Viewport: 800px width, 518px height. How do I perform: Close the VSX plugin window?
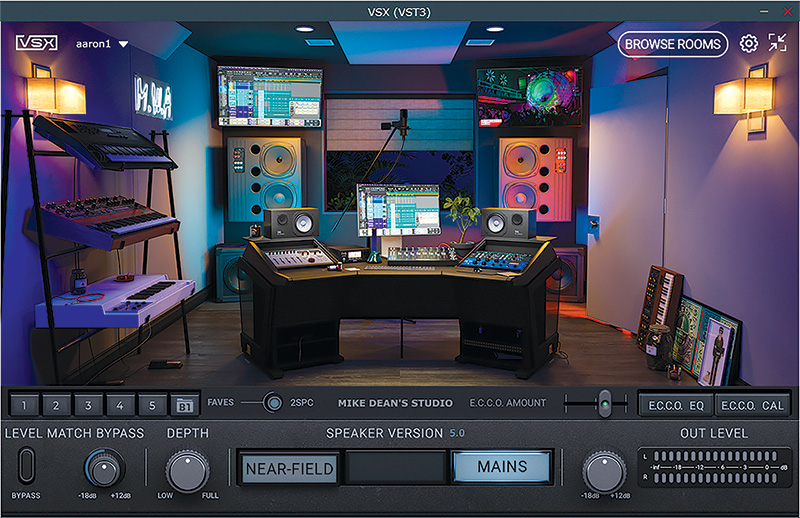[788, 11]
